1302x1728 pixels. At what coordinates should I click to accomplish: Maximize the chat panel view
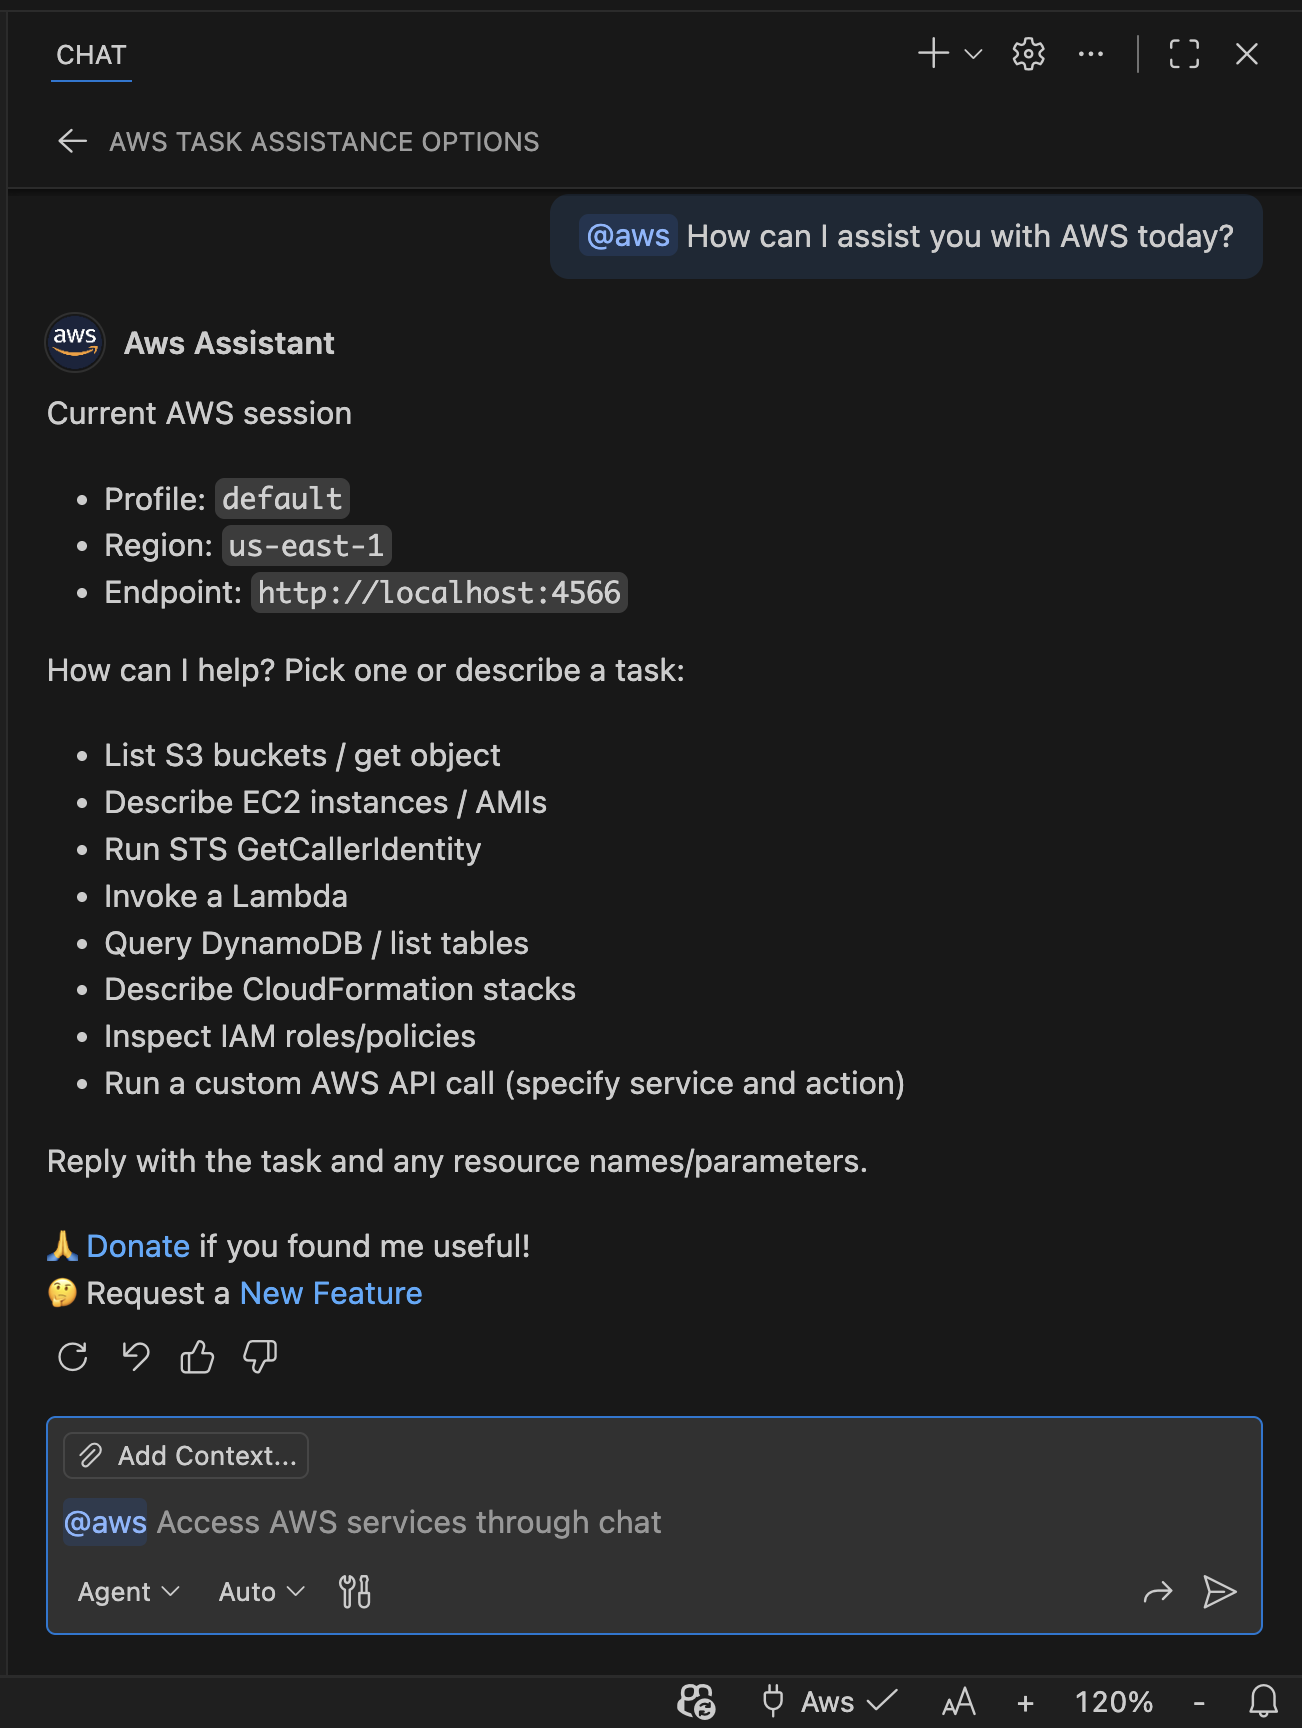[x=1183, y=54]
